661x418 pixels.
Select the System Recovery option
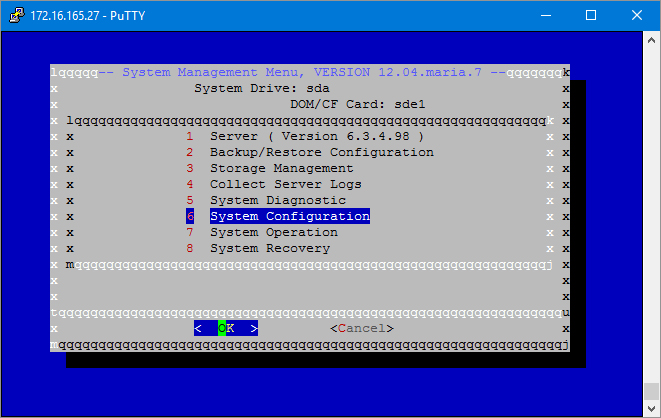pos(269,248)
